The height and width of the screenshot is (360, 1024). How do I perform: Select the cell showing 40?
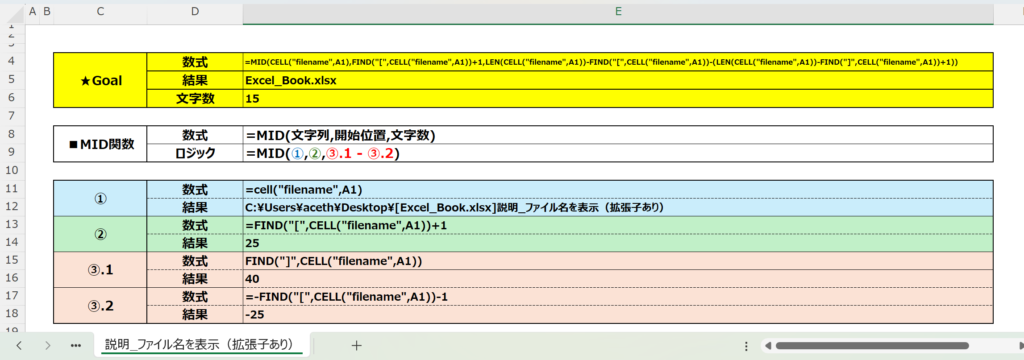click(x=618, y=279)
